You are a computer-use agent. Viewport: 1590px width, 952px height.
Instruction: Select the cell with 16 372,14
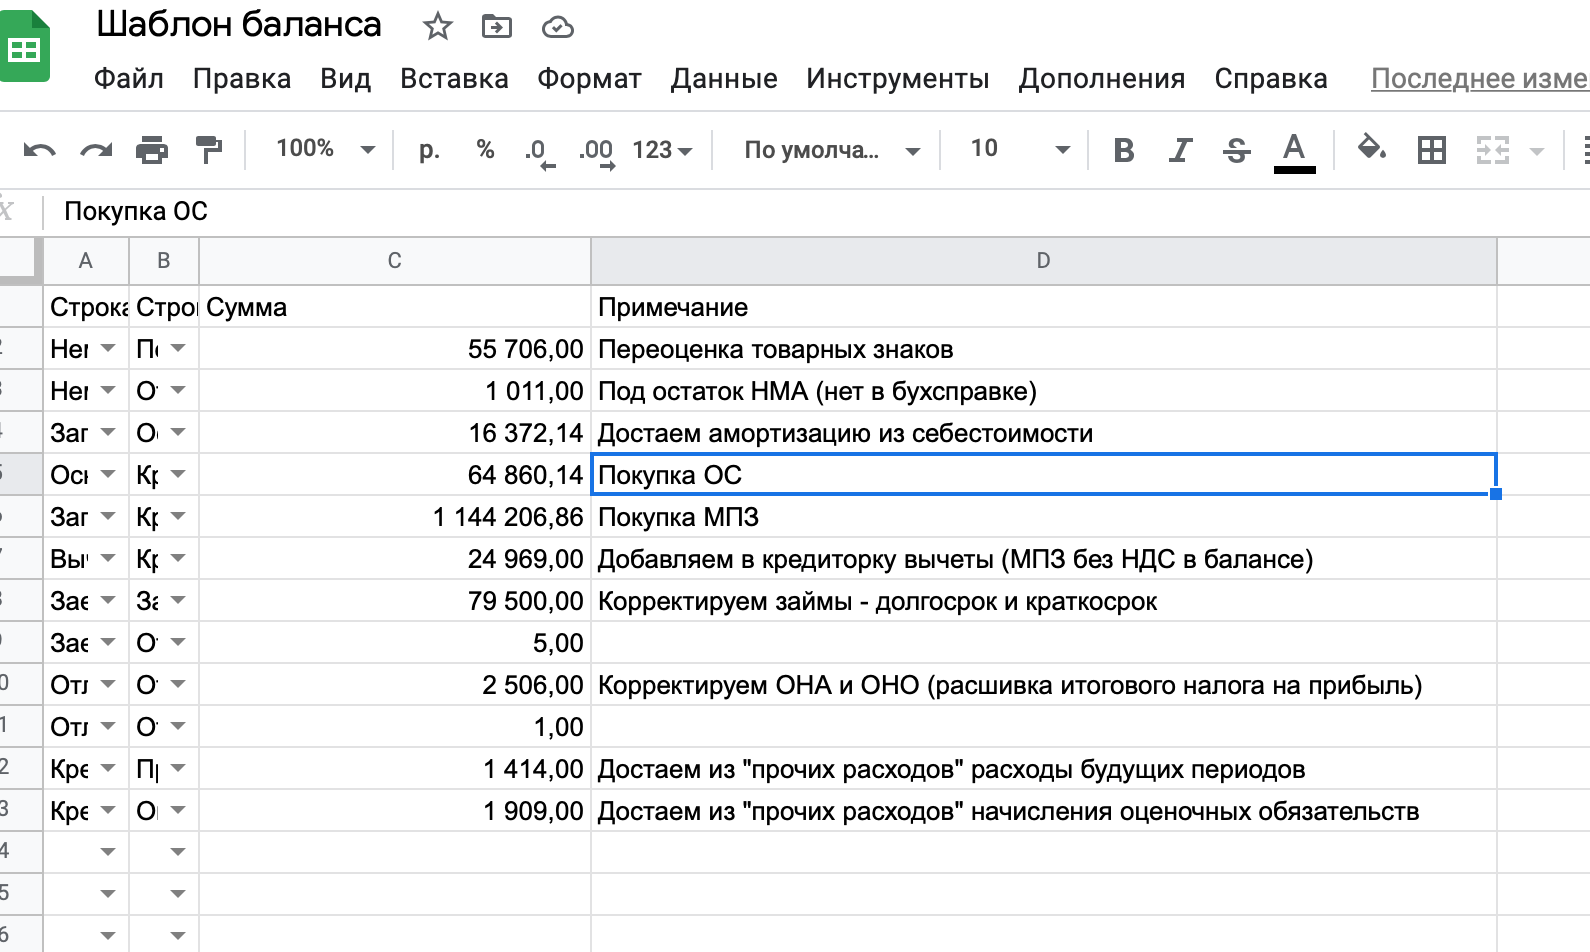pos(395,433)
